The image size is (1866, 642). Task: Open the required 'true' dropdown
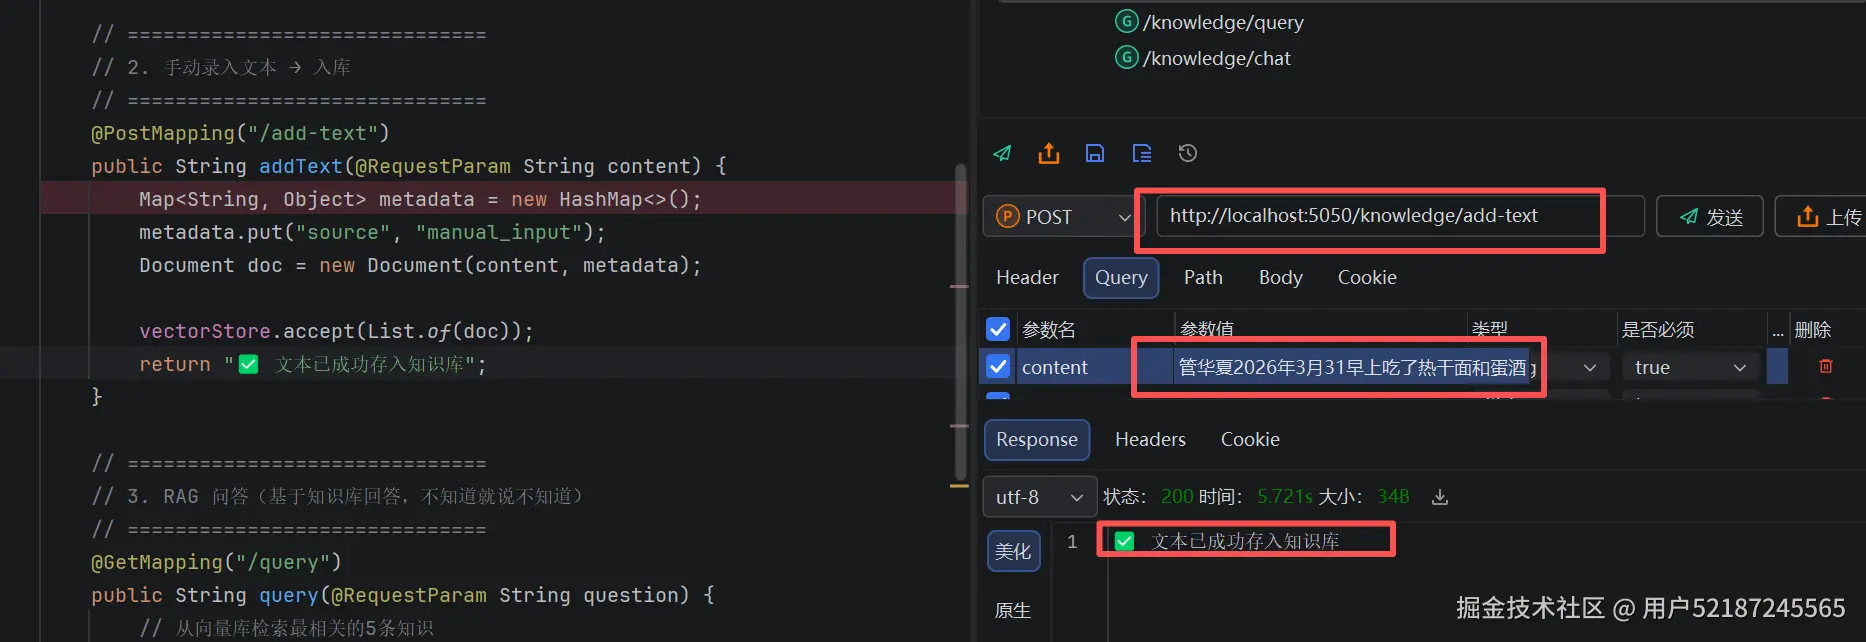1690,367
